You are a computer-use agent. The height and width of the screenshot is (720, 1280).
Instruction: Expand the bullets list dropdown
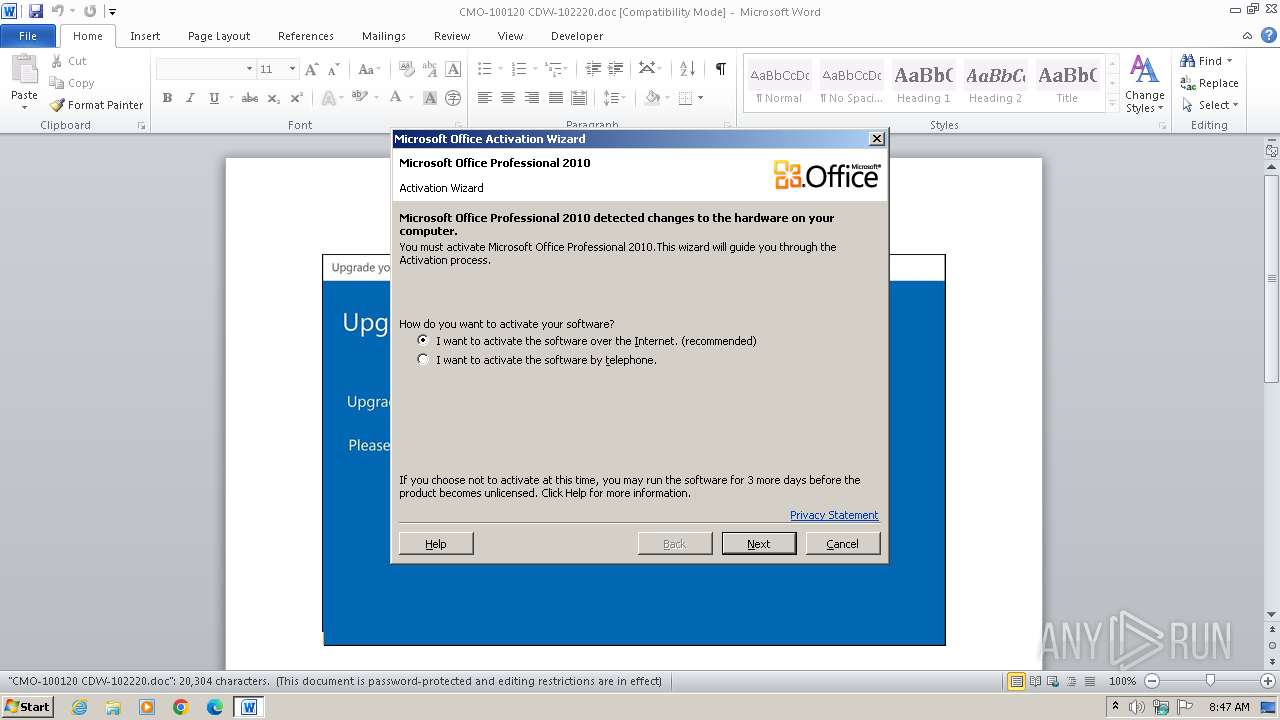(x=502, y=69)
